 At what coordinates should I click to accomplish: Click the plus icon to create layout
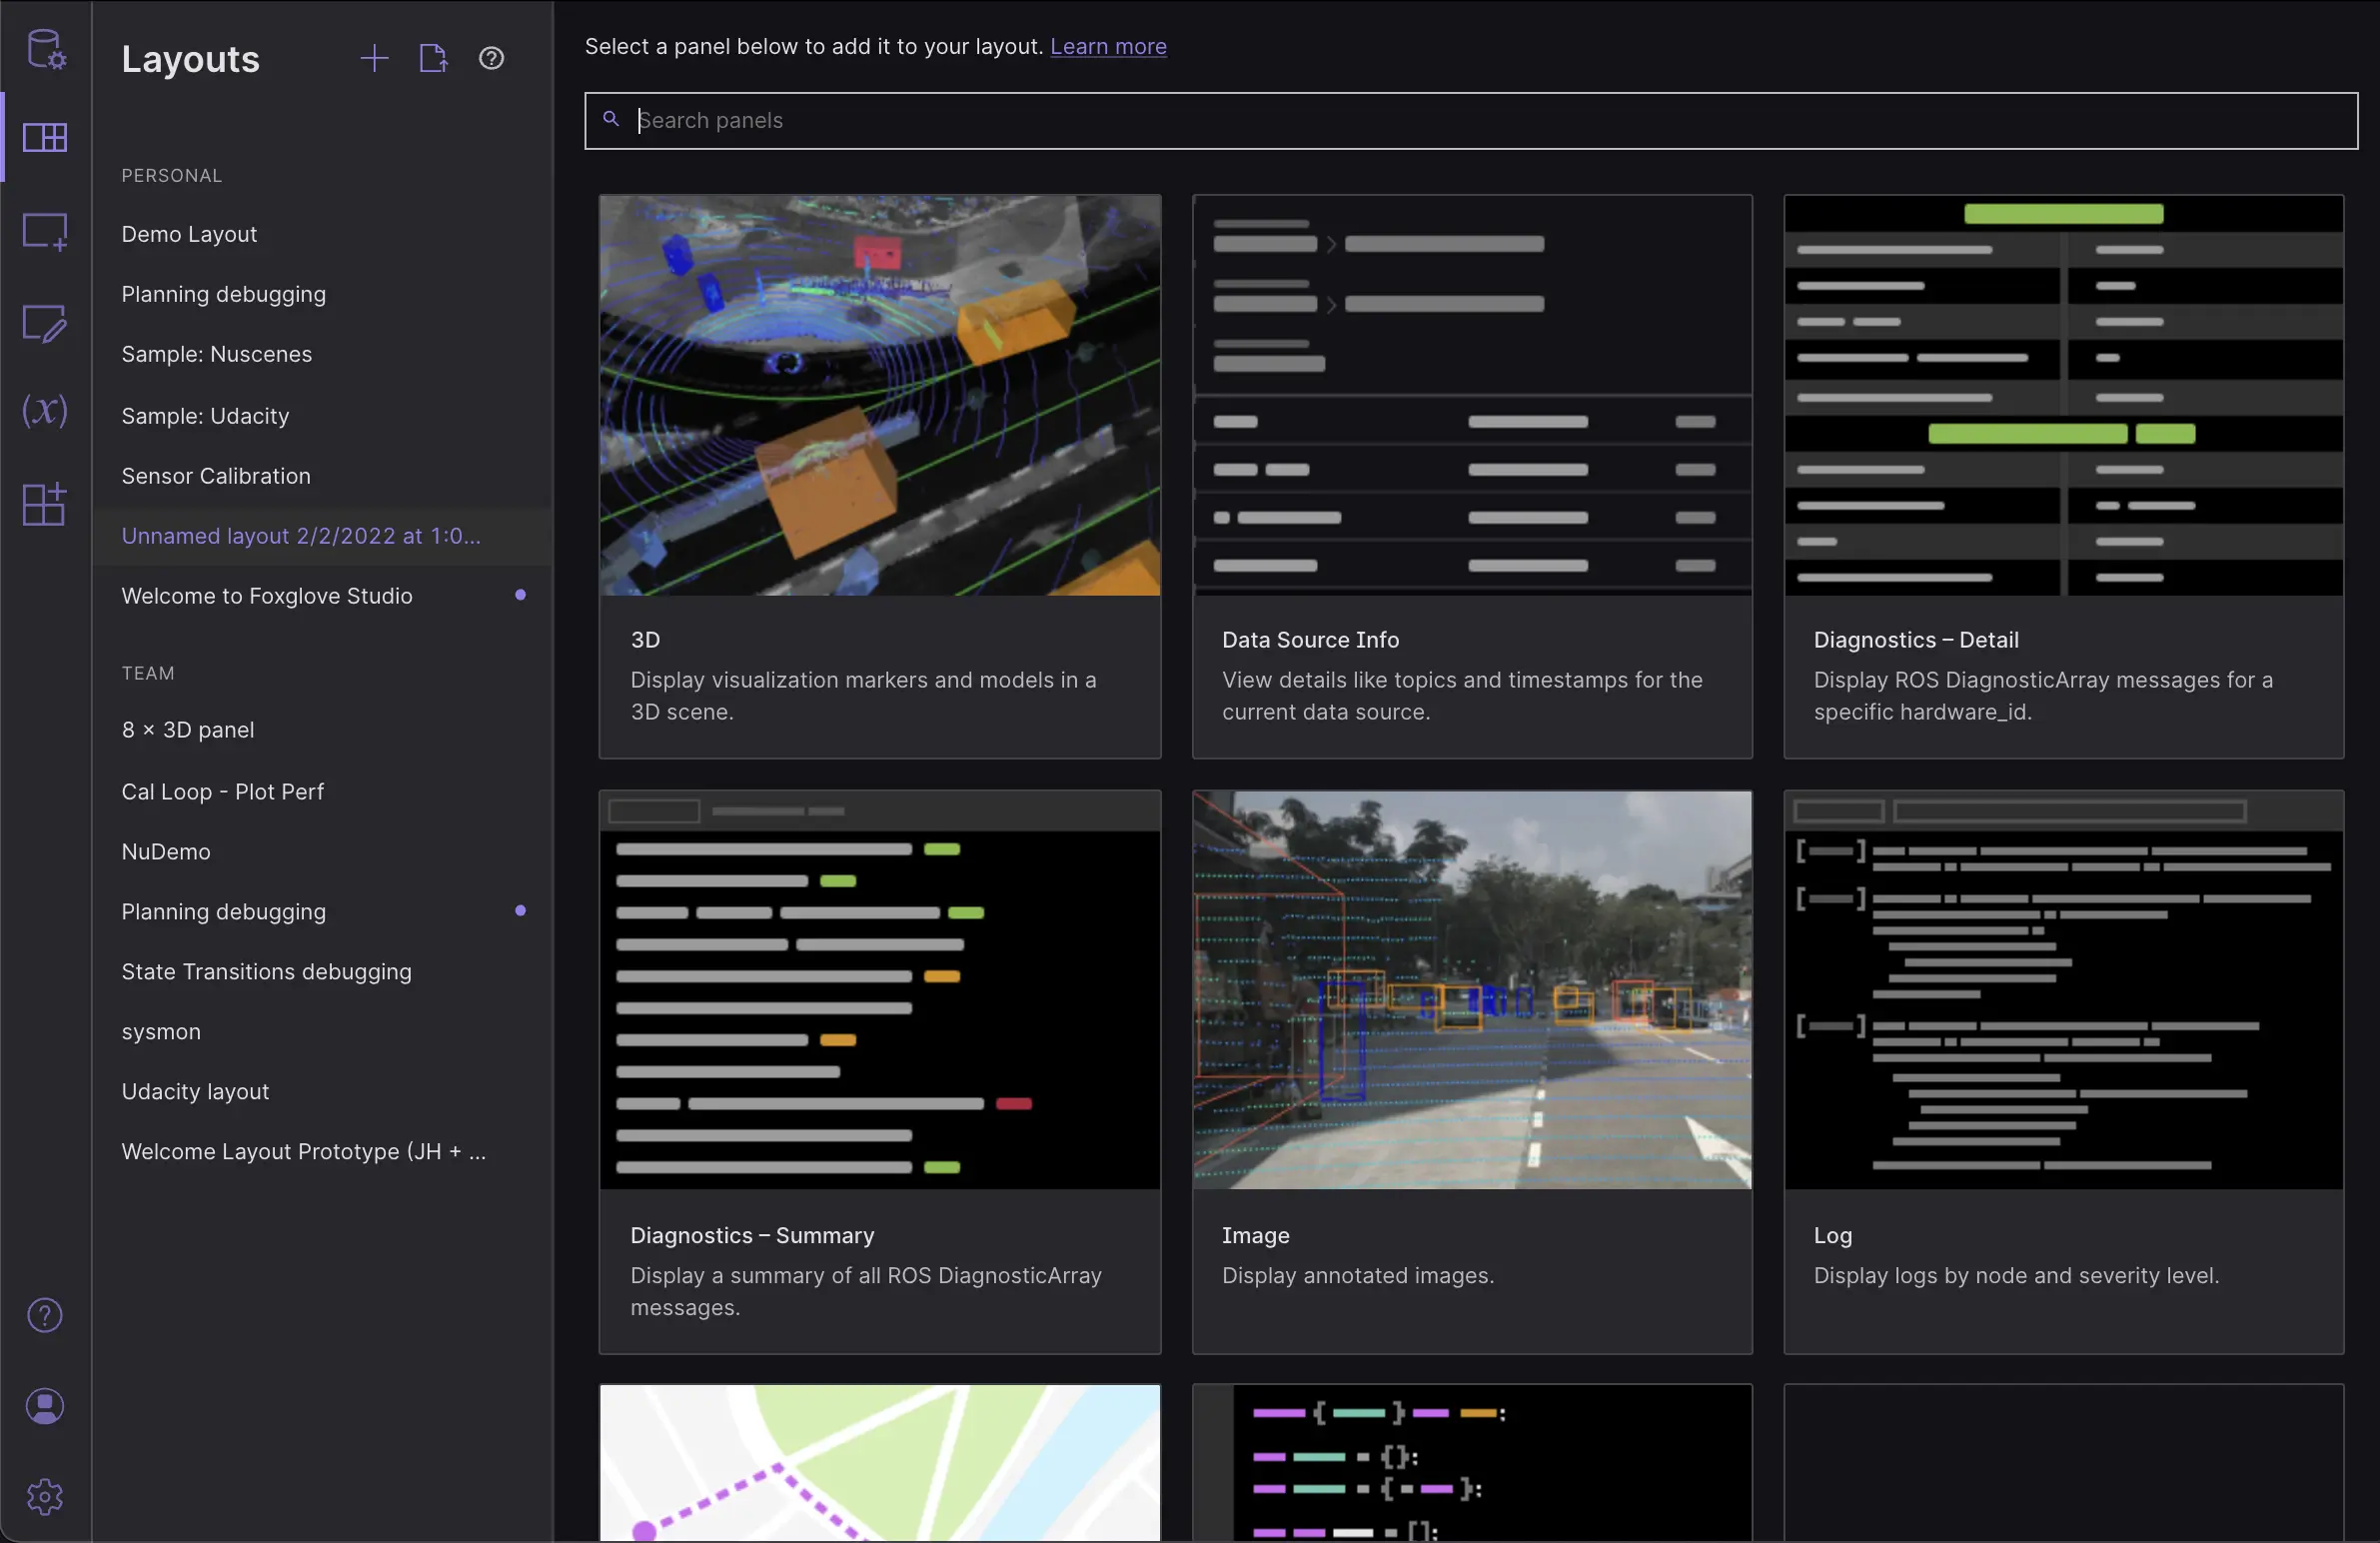(x=374, y=58)
